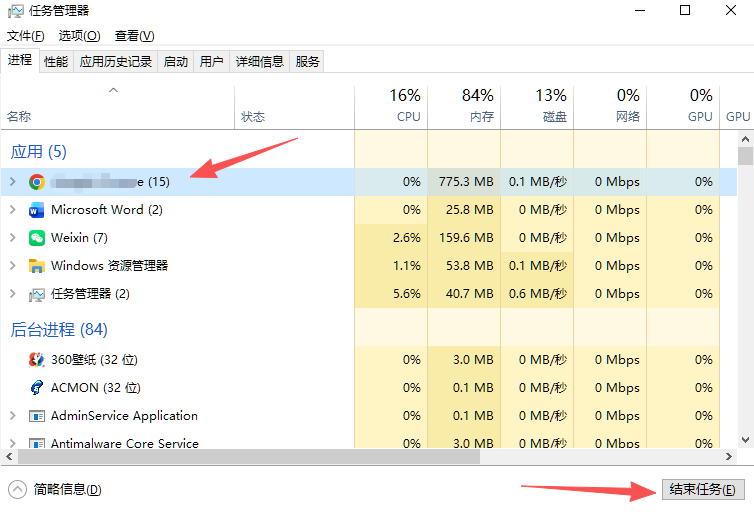Click the 后台进程 (84) group heading
The height and width of the screenshot is (514, 754).
59,330
